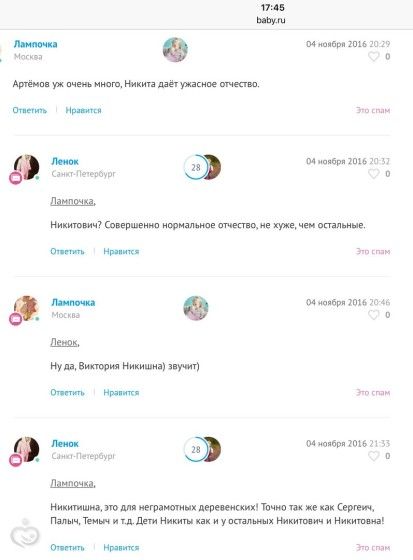Click username Ленок in the 20:32 comment
The width and height of the screenshot is (413, 560).
click(65, 161)
